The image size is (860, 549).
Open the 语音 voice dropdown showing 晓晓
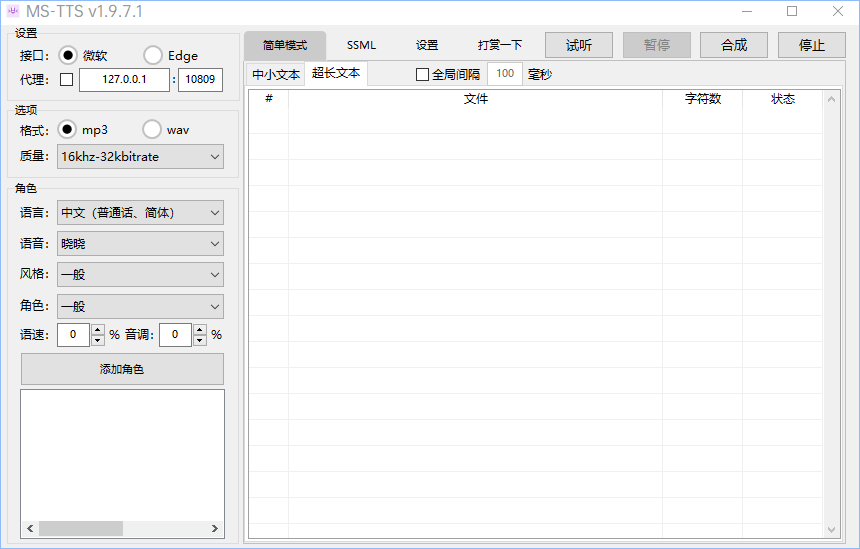point(140,244)
